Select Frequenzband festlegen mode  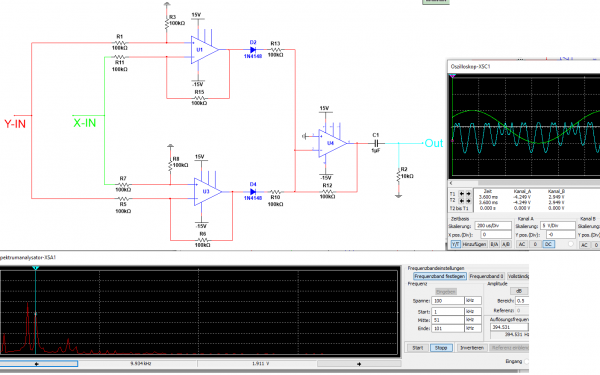[440, 276]
